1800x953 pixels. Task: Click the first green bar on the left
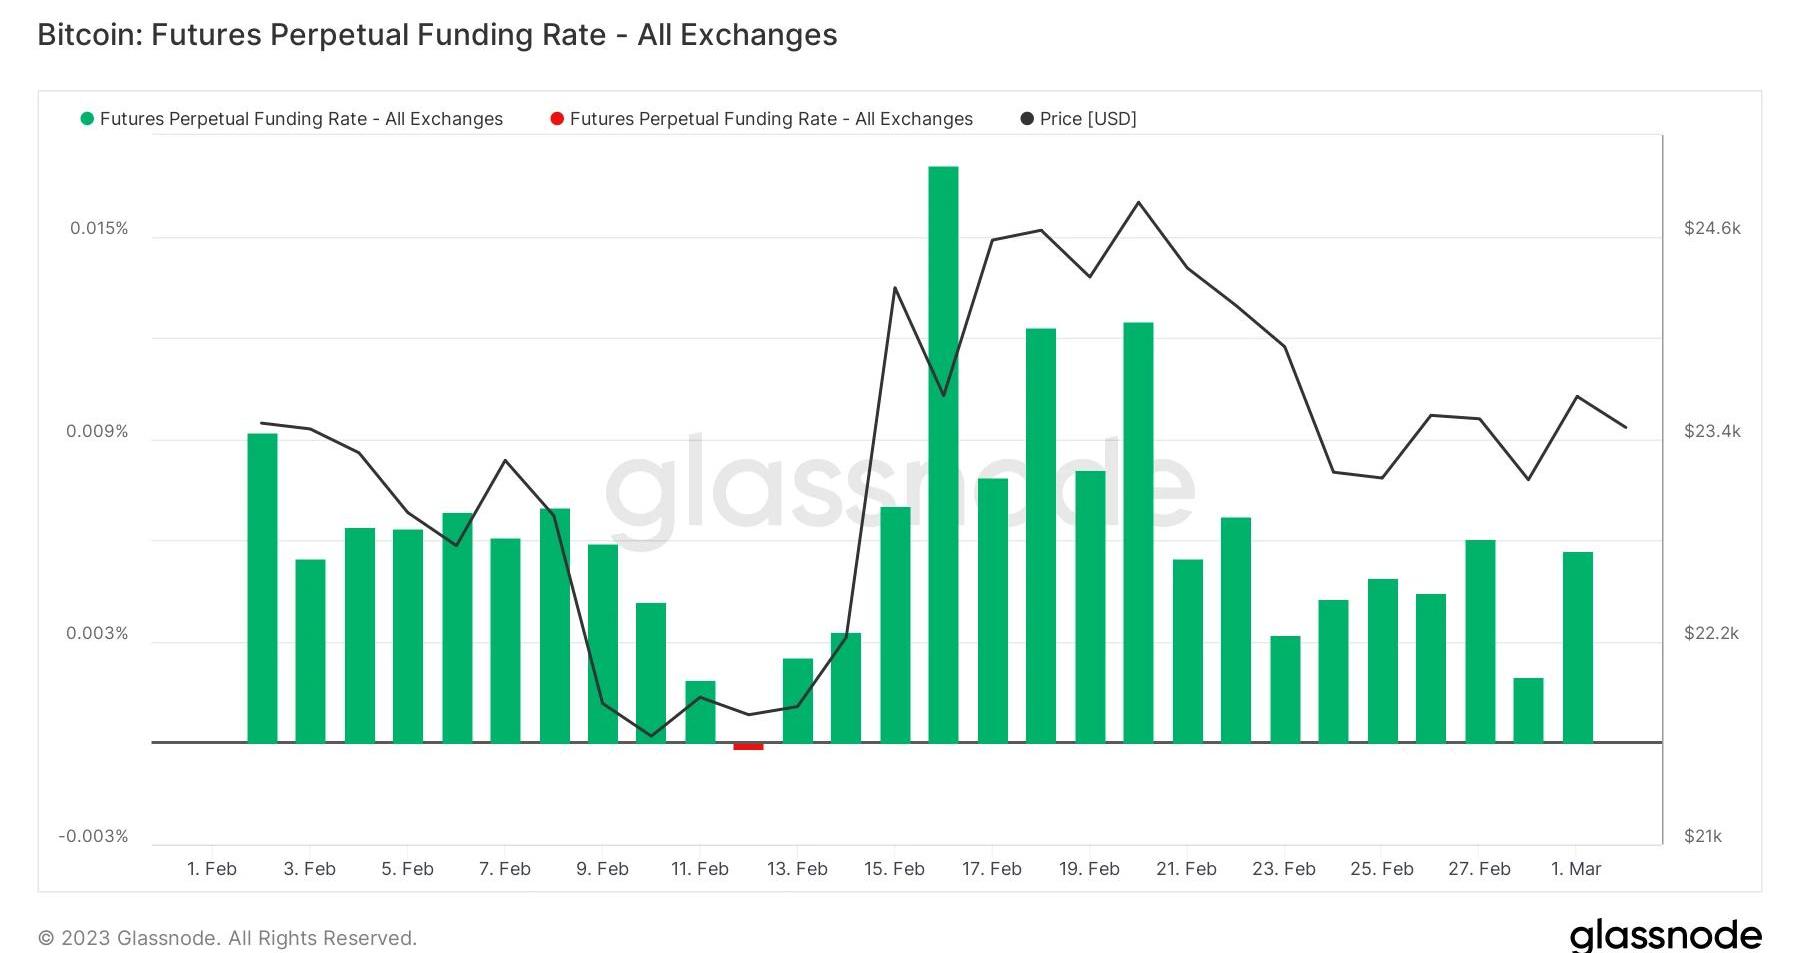click(262, 588)
